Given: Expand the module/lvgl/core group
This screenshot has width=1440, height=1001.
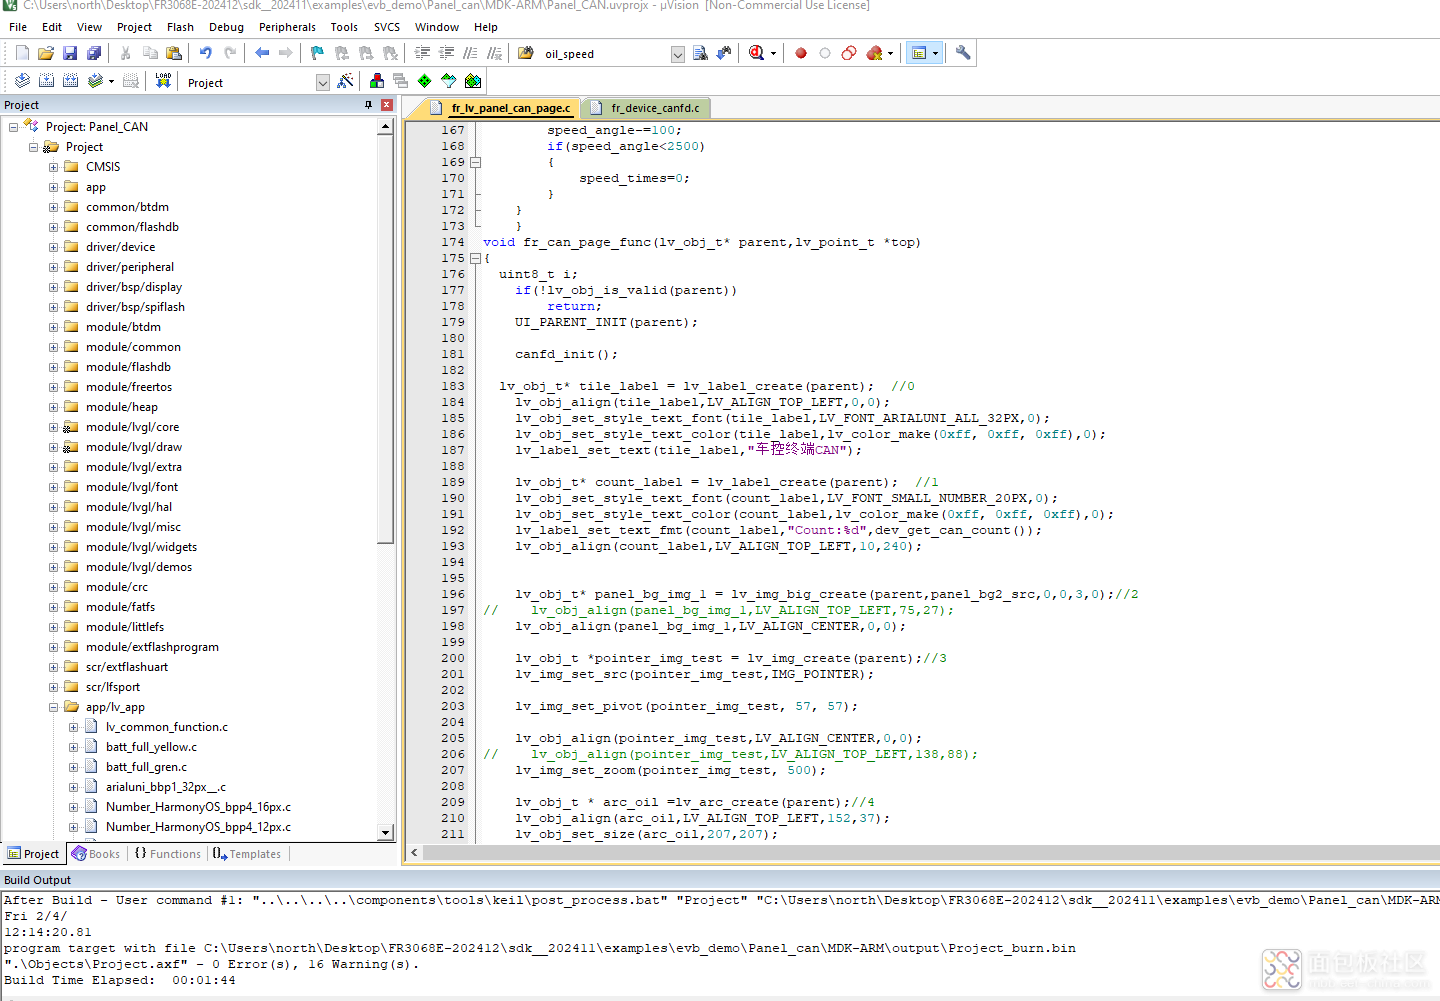Looking at the screenshot, I should [x=53, y=427].
